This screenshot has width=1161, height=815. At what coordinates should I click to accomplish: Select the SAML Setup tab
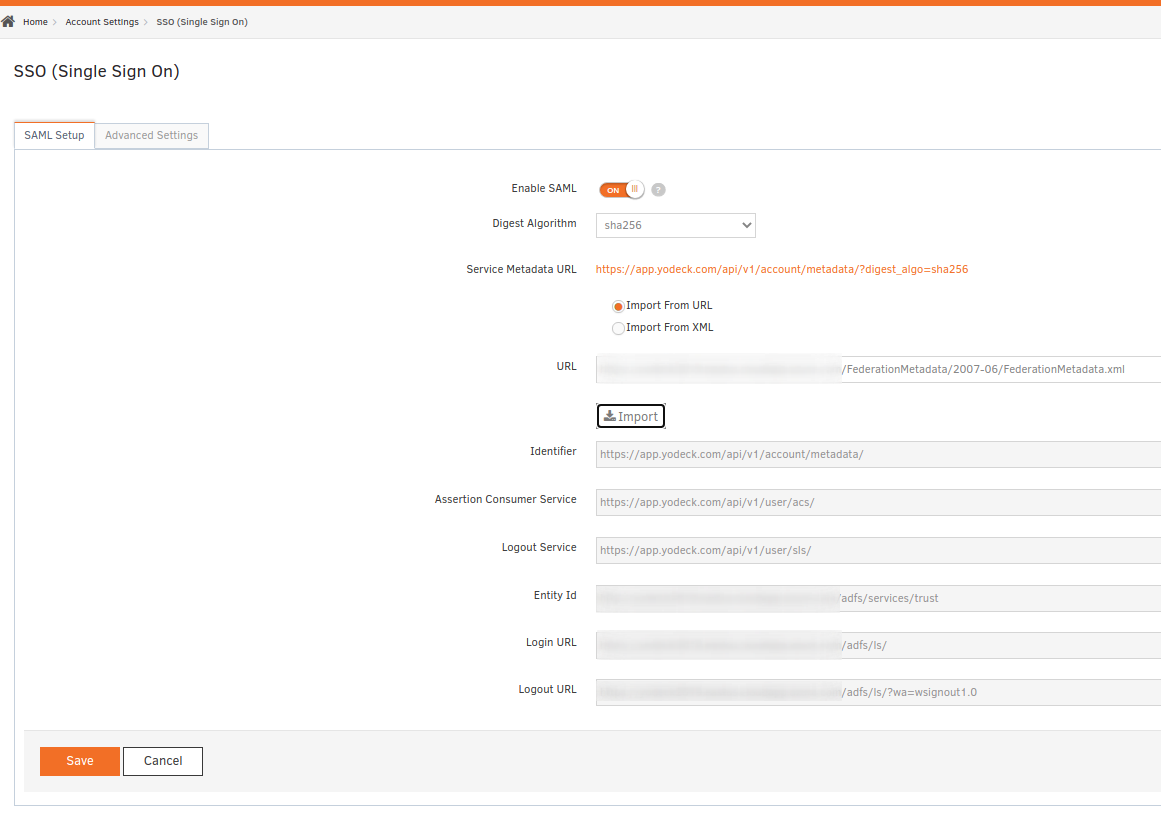point(54,136)
